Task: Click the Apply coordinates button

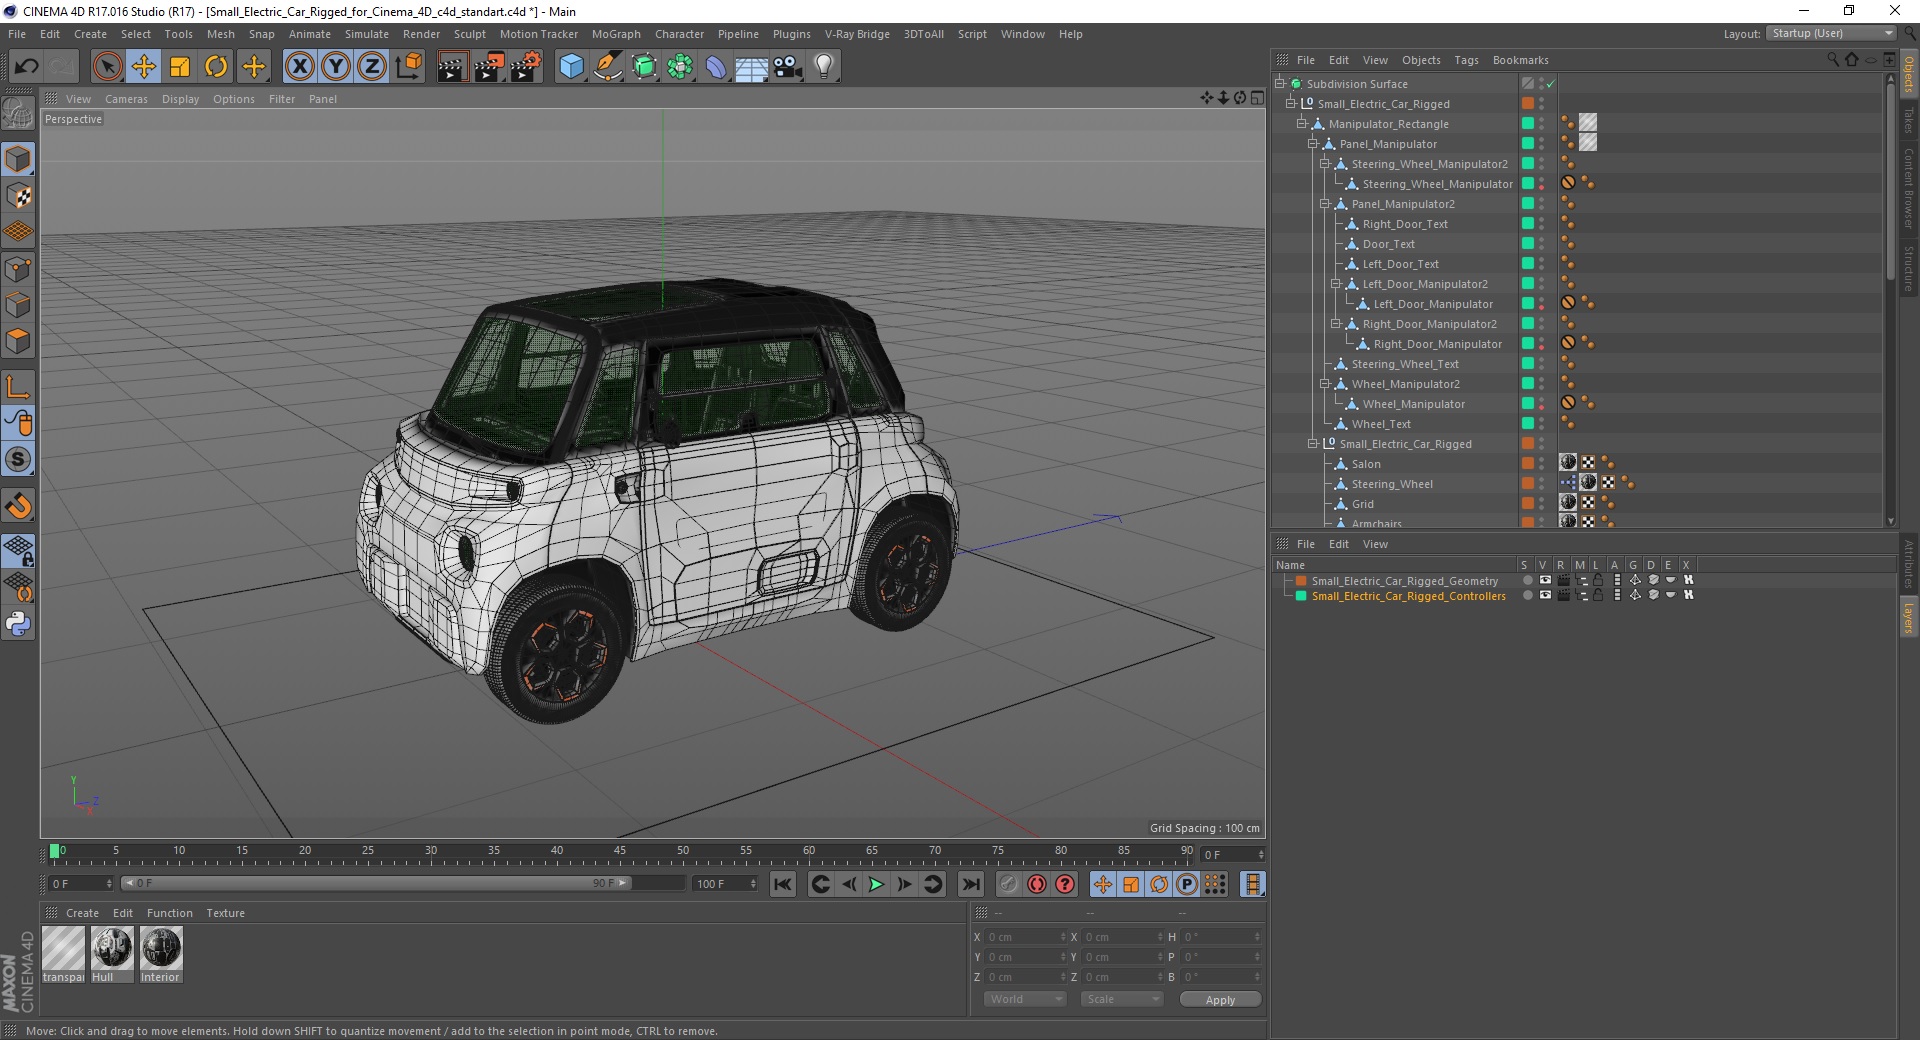Action: point(1220,999)
